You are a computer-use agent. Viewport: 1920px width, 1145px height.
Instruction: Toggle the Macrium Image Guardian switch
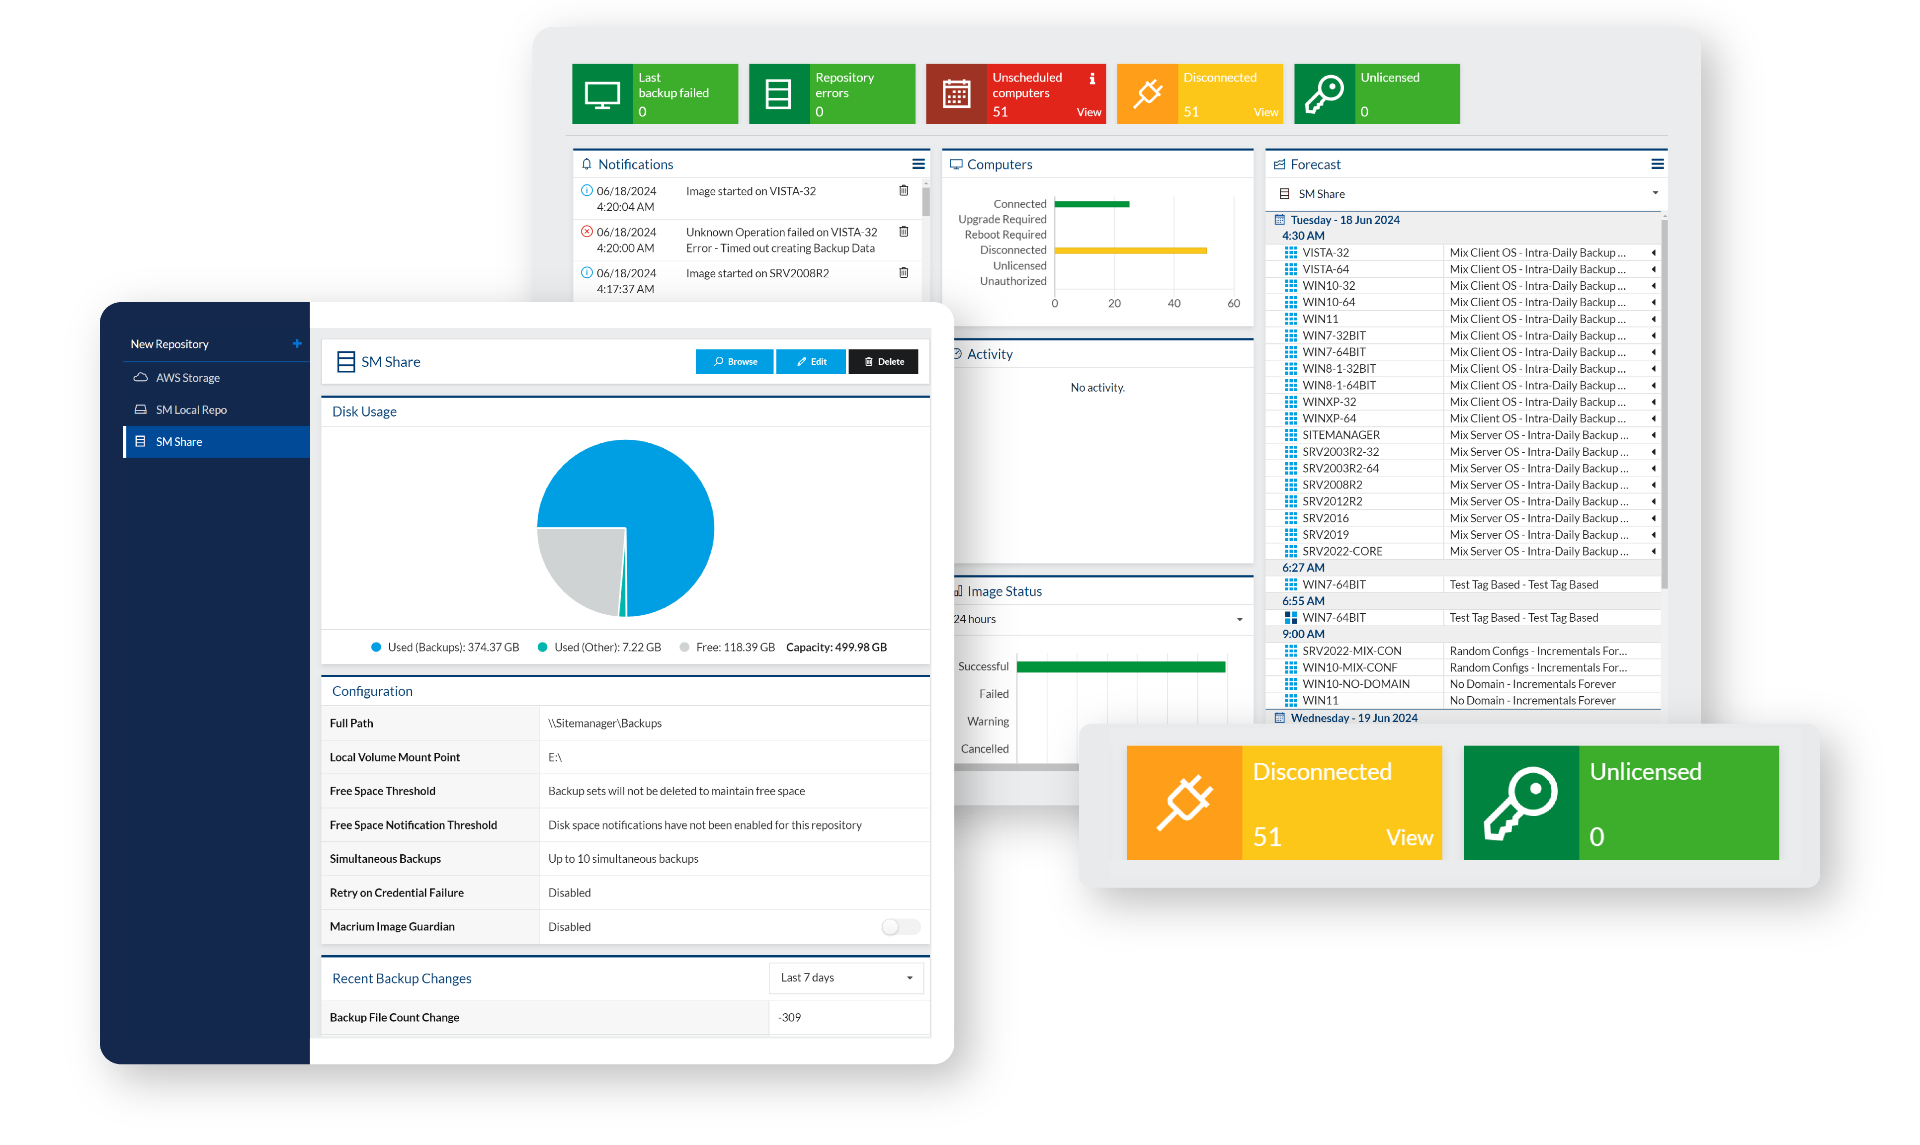click(x=900, y=927)
